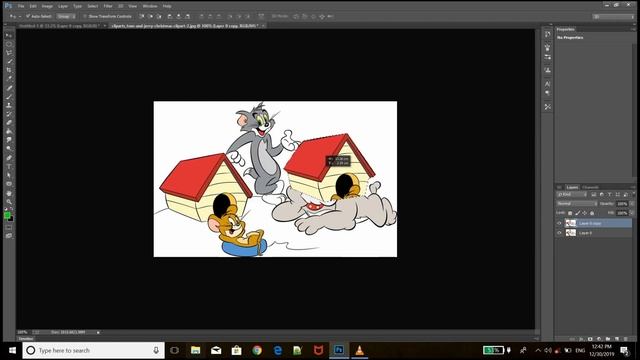Select the Magic Wand tool
640x360 pixels.
click(9, 61)
